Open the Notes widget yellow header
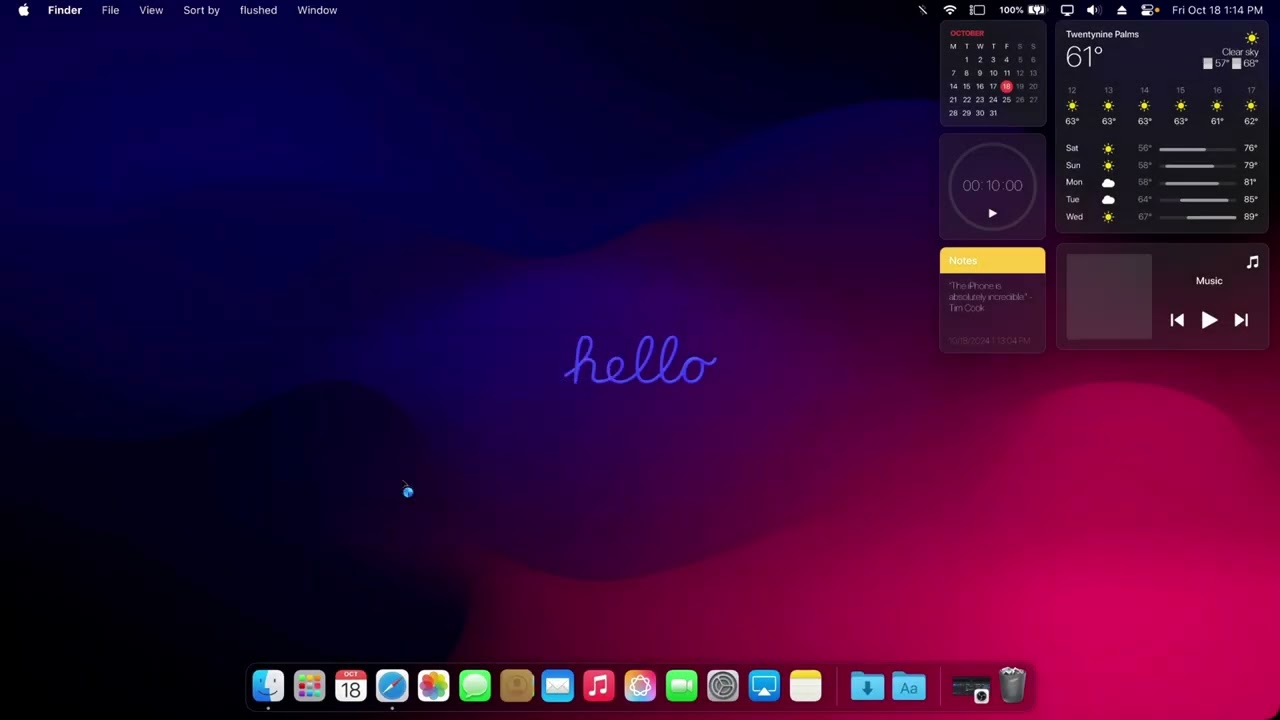This screenshot has width=1280, height=720. (992, 260)
